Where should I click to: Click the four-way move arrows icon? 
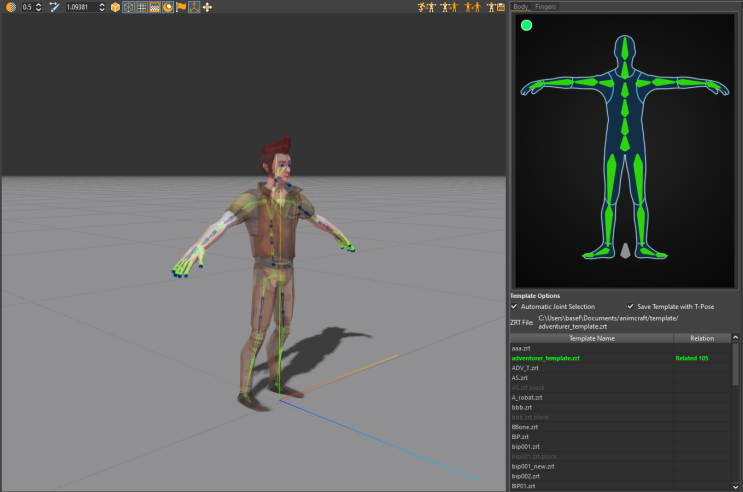(207, 7)
